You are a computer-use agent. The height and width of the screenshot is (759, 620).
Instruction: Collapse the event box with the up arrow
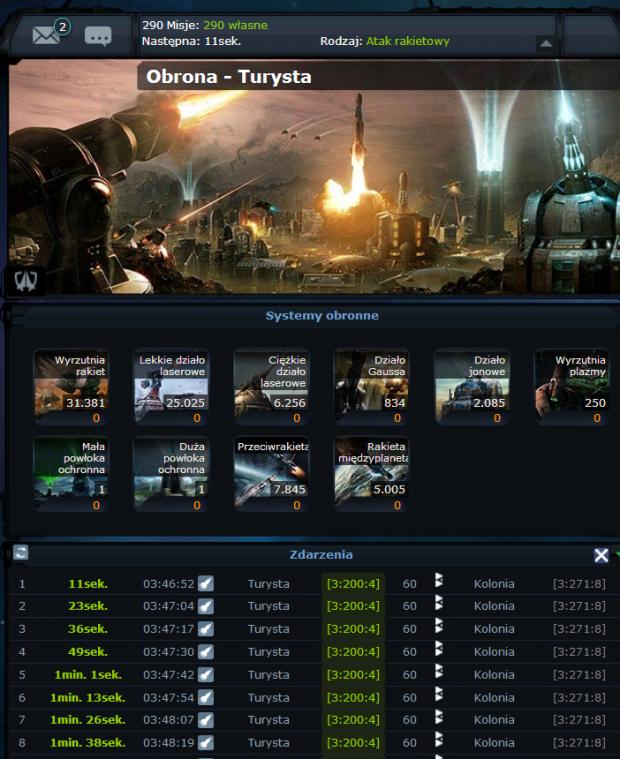[x=546, y=44]
